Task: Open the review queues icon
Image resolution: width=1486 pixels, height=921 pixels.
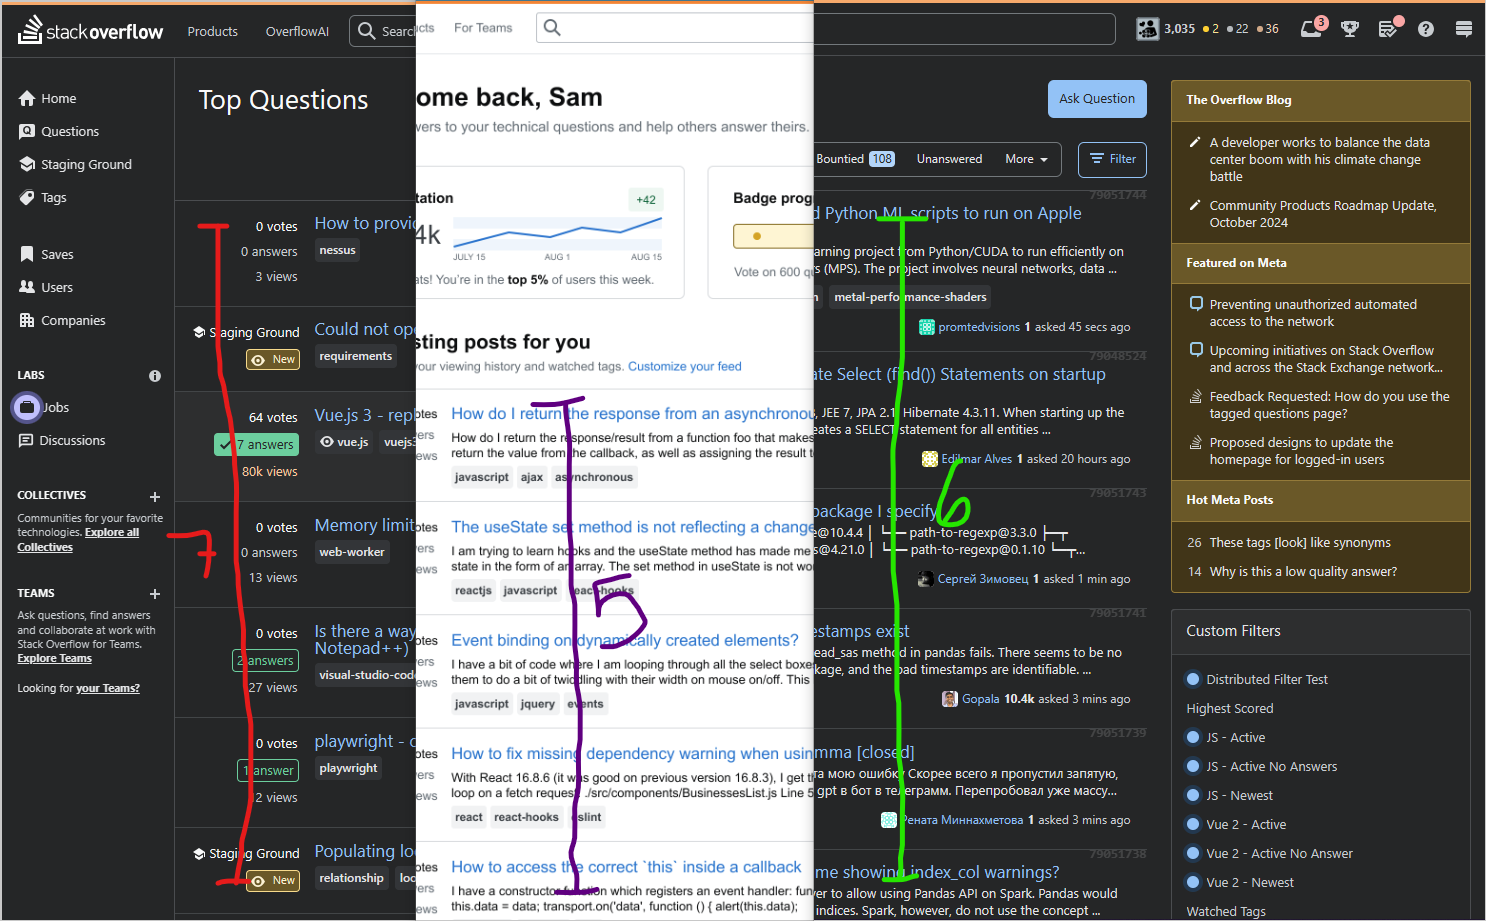Action: (x=1388, y=29)
